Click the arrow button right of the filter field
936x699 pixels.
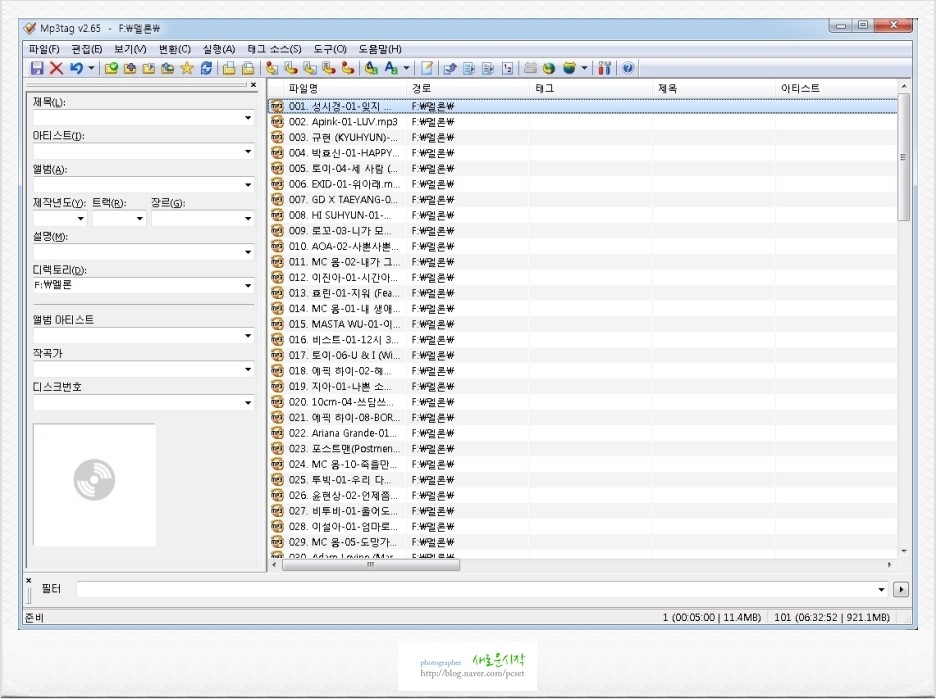coord(900,589)
